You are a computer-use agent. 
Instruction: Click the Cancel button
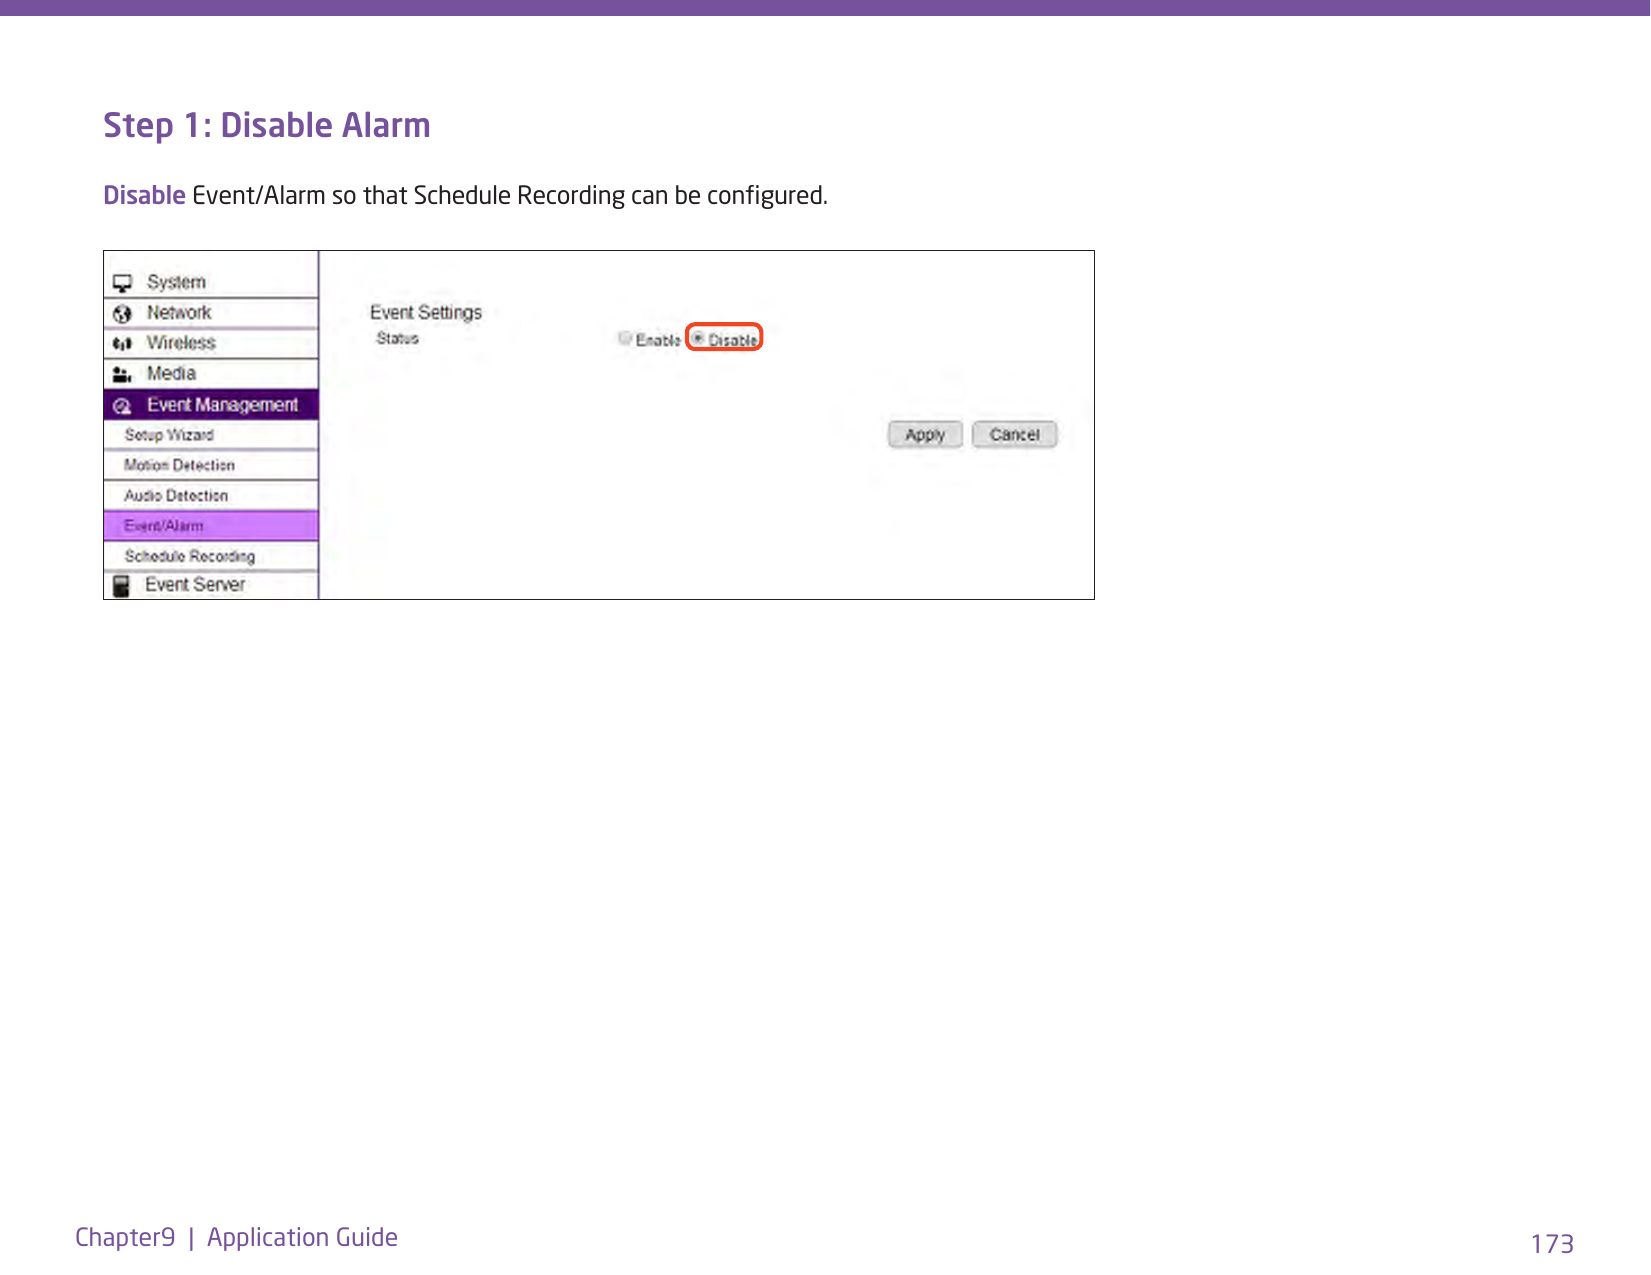[x=1014, y=435]
